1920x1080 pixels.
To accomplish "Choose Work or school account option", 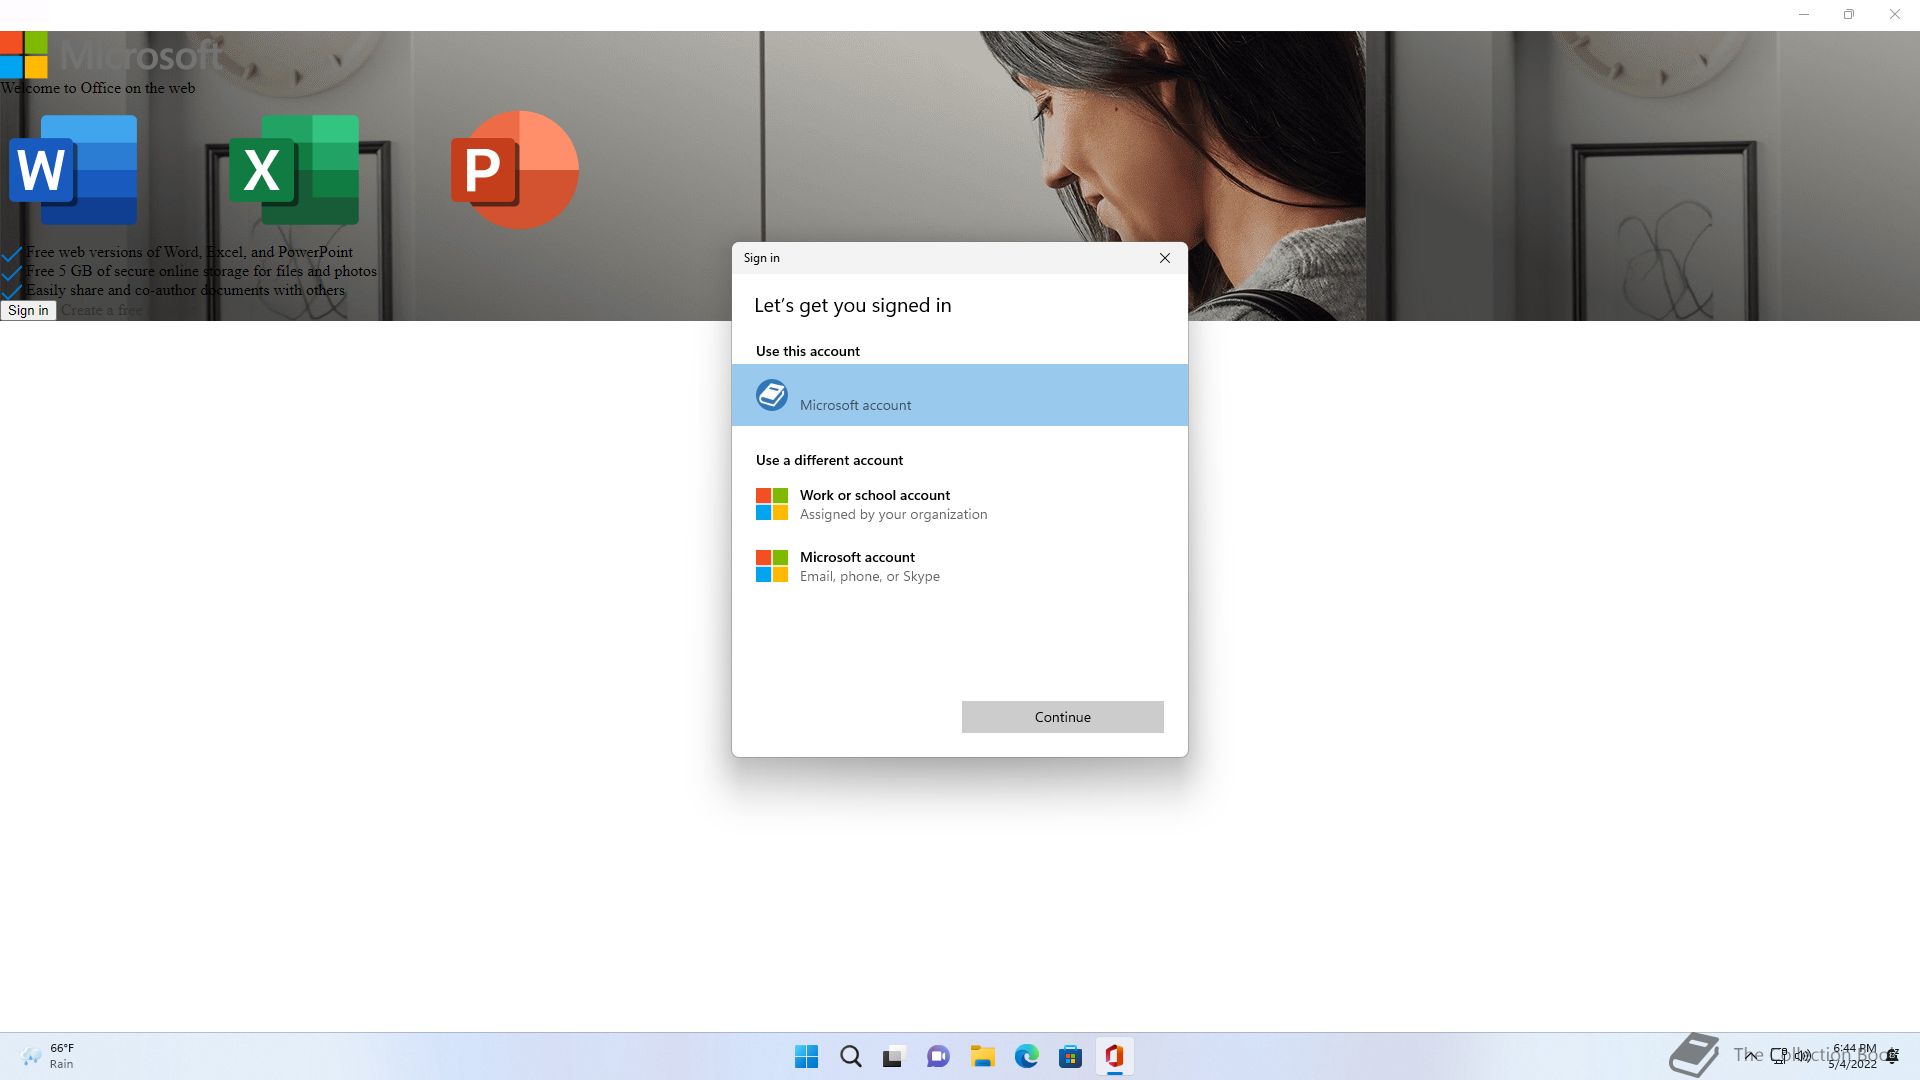I will [x=959, y=504].
